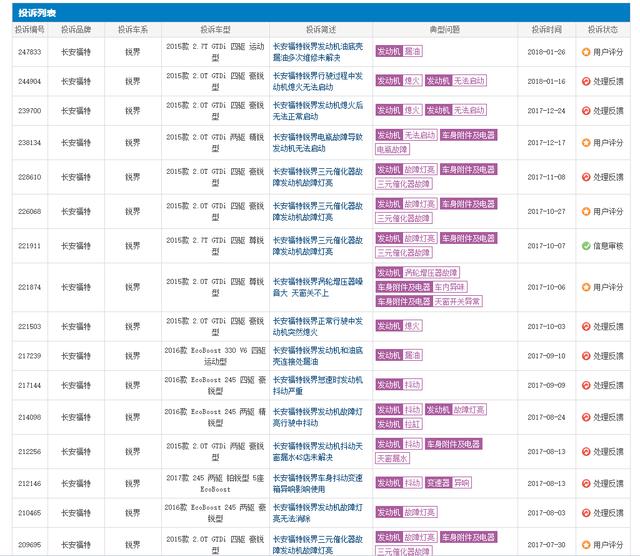This screenshot has height=556, width=640.
Task: Click the 发动机 熄火 tag in row 239700
Action: 399,110
